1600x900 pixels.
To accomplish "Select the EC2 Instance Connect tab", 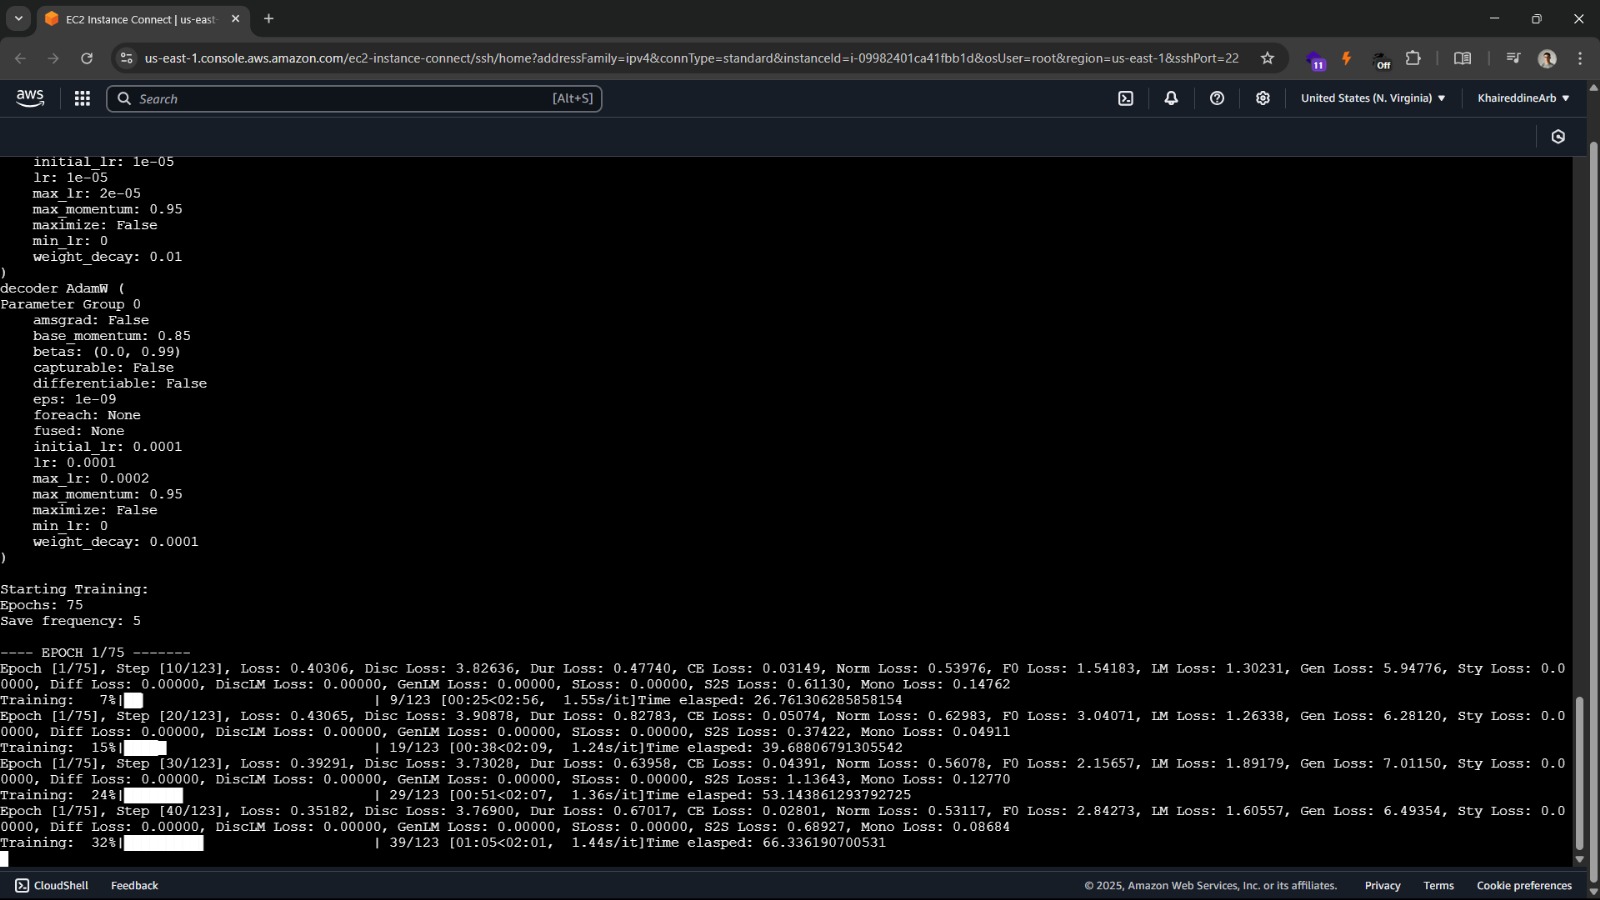I will (140, 19).
